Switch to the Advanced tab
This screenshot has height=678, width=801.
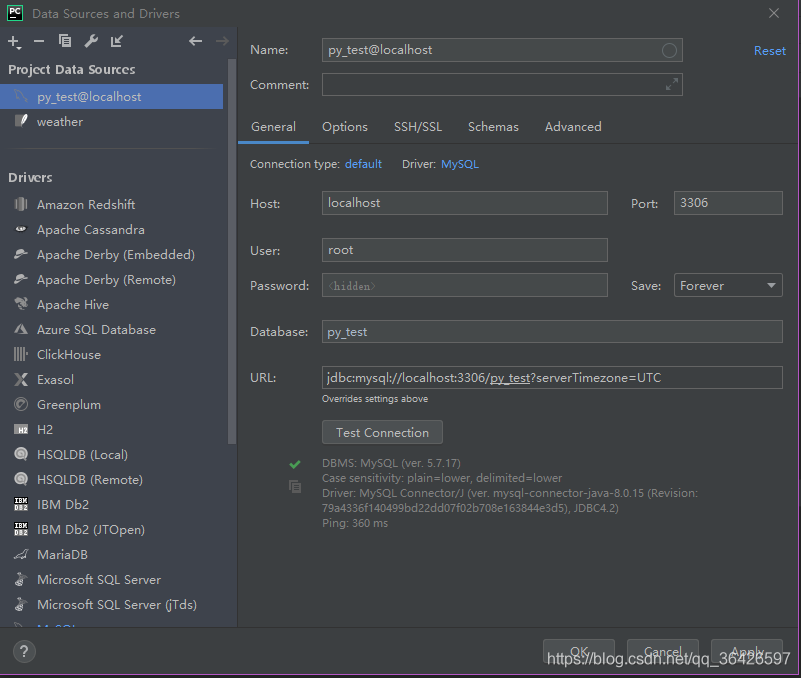click(x=573, y=127)
